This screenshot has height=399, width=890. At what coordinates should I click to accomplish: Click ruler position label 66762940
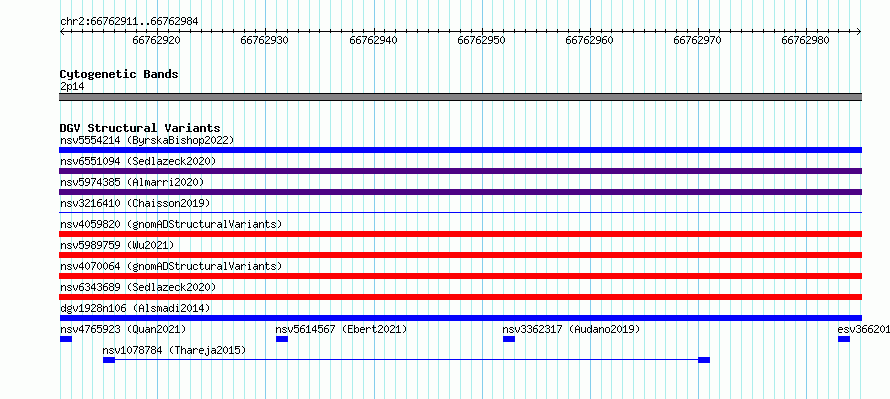click(373, 40)
